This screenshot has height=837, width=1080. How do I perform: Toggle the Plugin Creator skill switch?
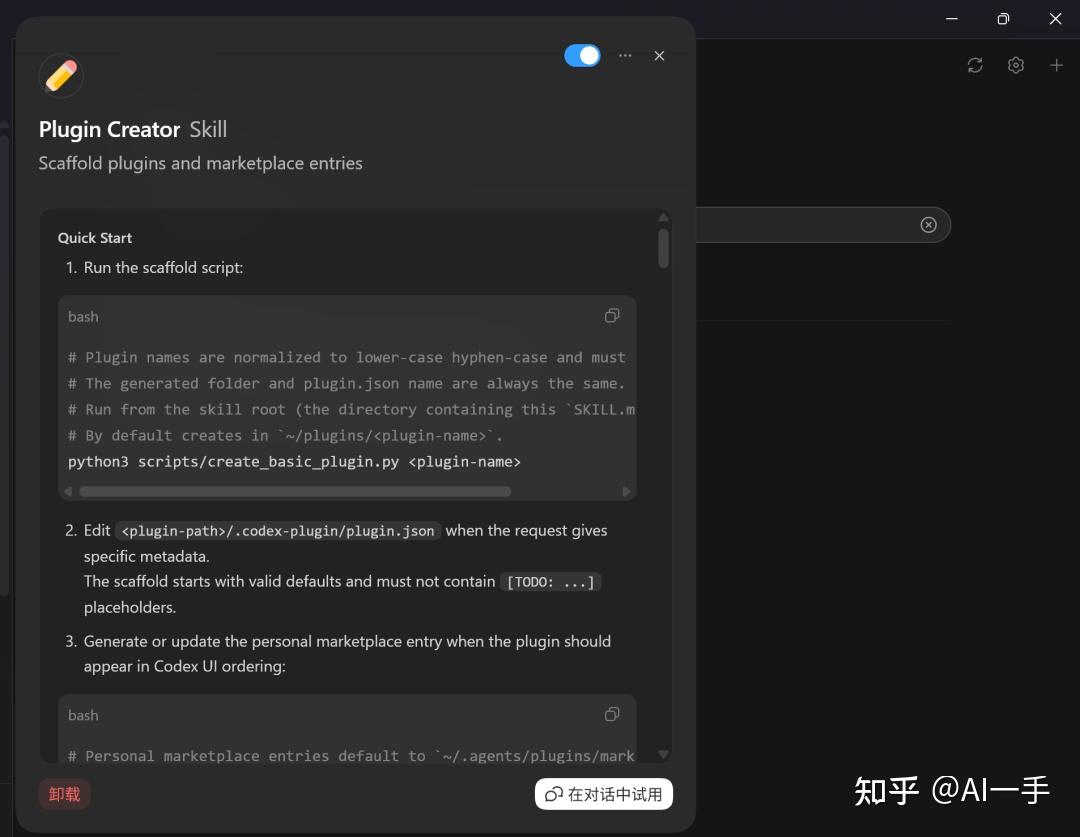point(582,56)
